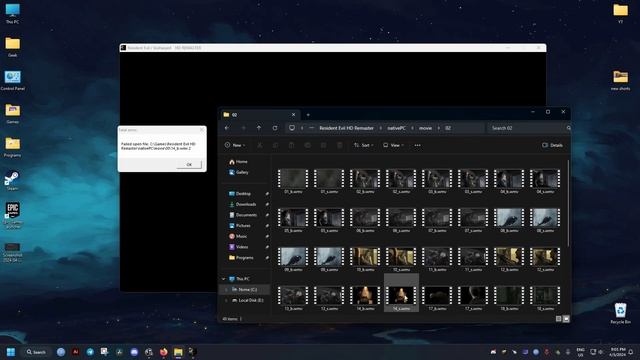Go up one folder level

(x=259, y=128)
